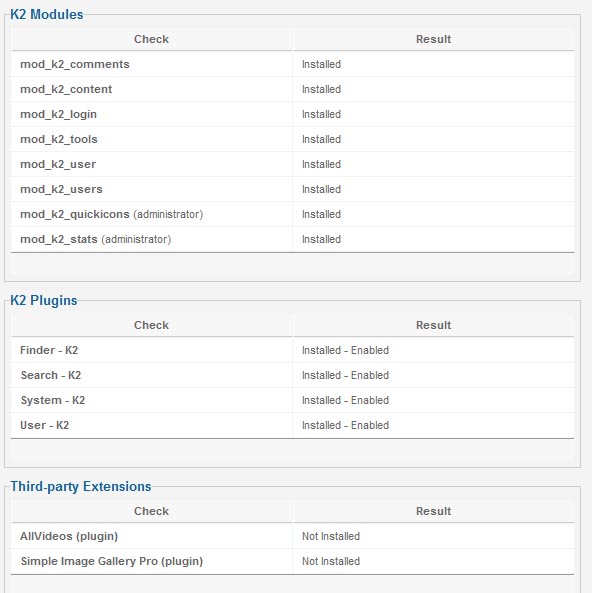Select the User - K2 plugin row
The width and height of the screenshot is (592, 593).
pos(292,425)
